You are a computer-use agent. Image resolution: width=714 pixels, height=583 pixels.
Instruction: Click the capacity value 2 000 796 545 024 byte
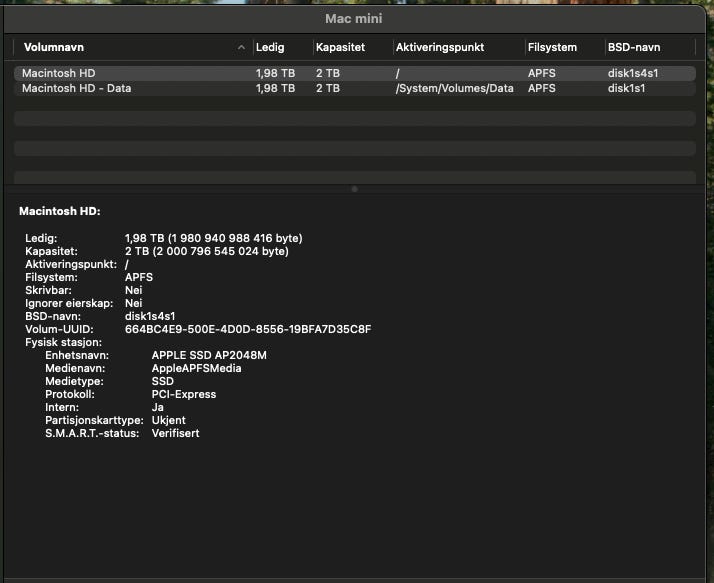click(x=207, y=251)
